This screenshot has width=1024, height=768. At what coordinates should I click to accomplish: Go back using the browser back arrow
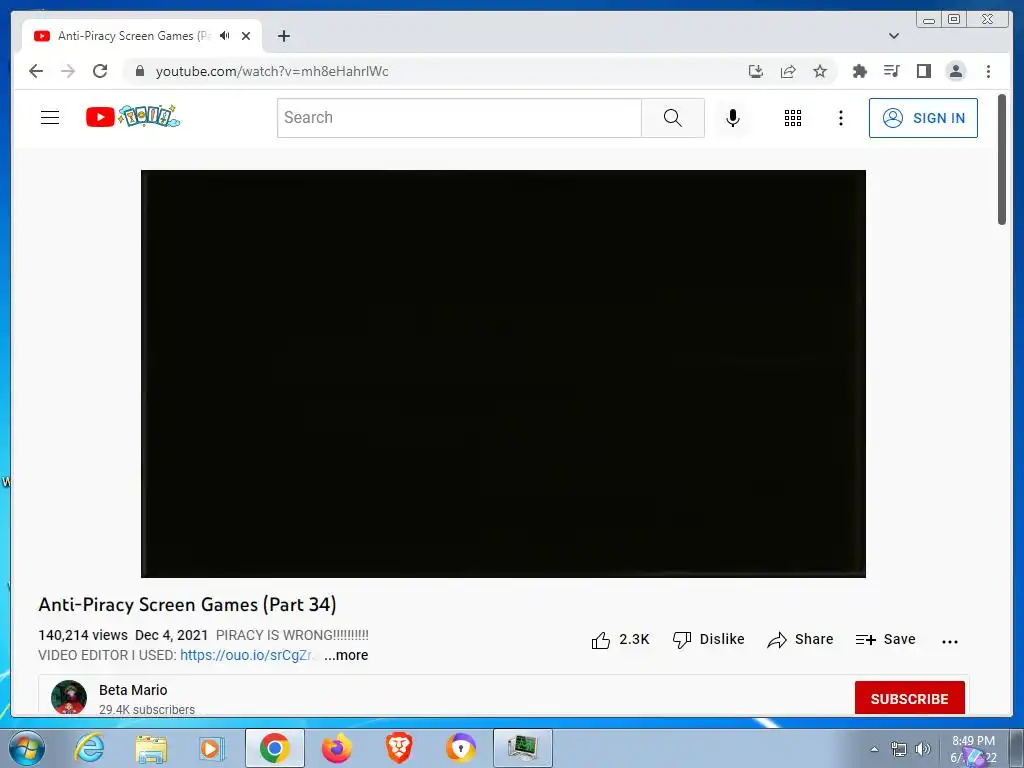click(36, 71)
